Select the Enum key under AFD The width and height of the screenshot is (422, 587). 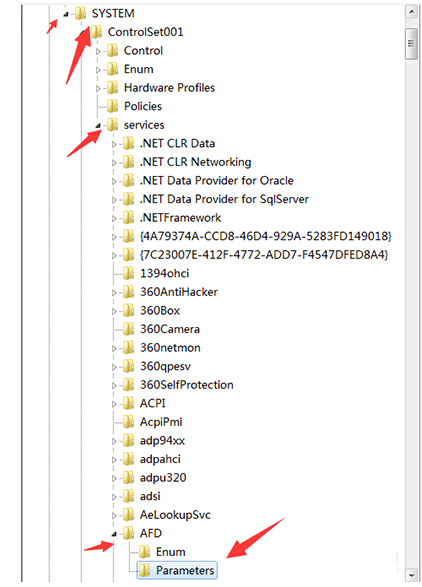tap(170, 551)
